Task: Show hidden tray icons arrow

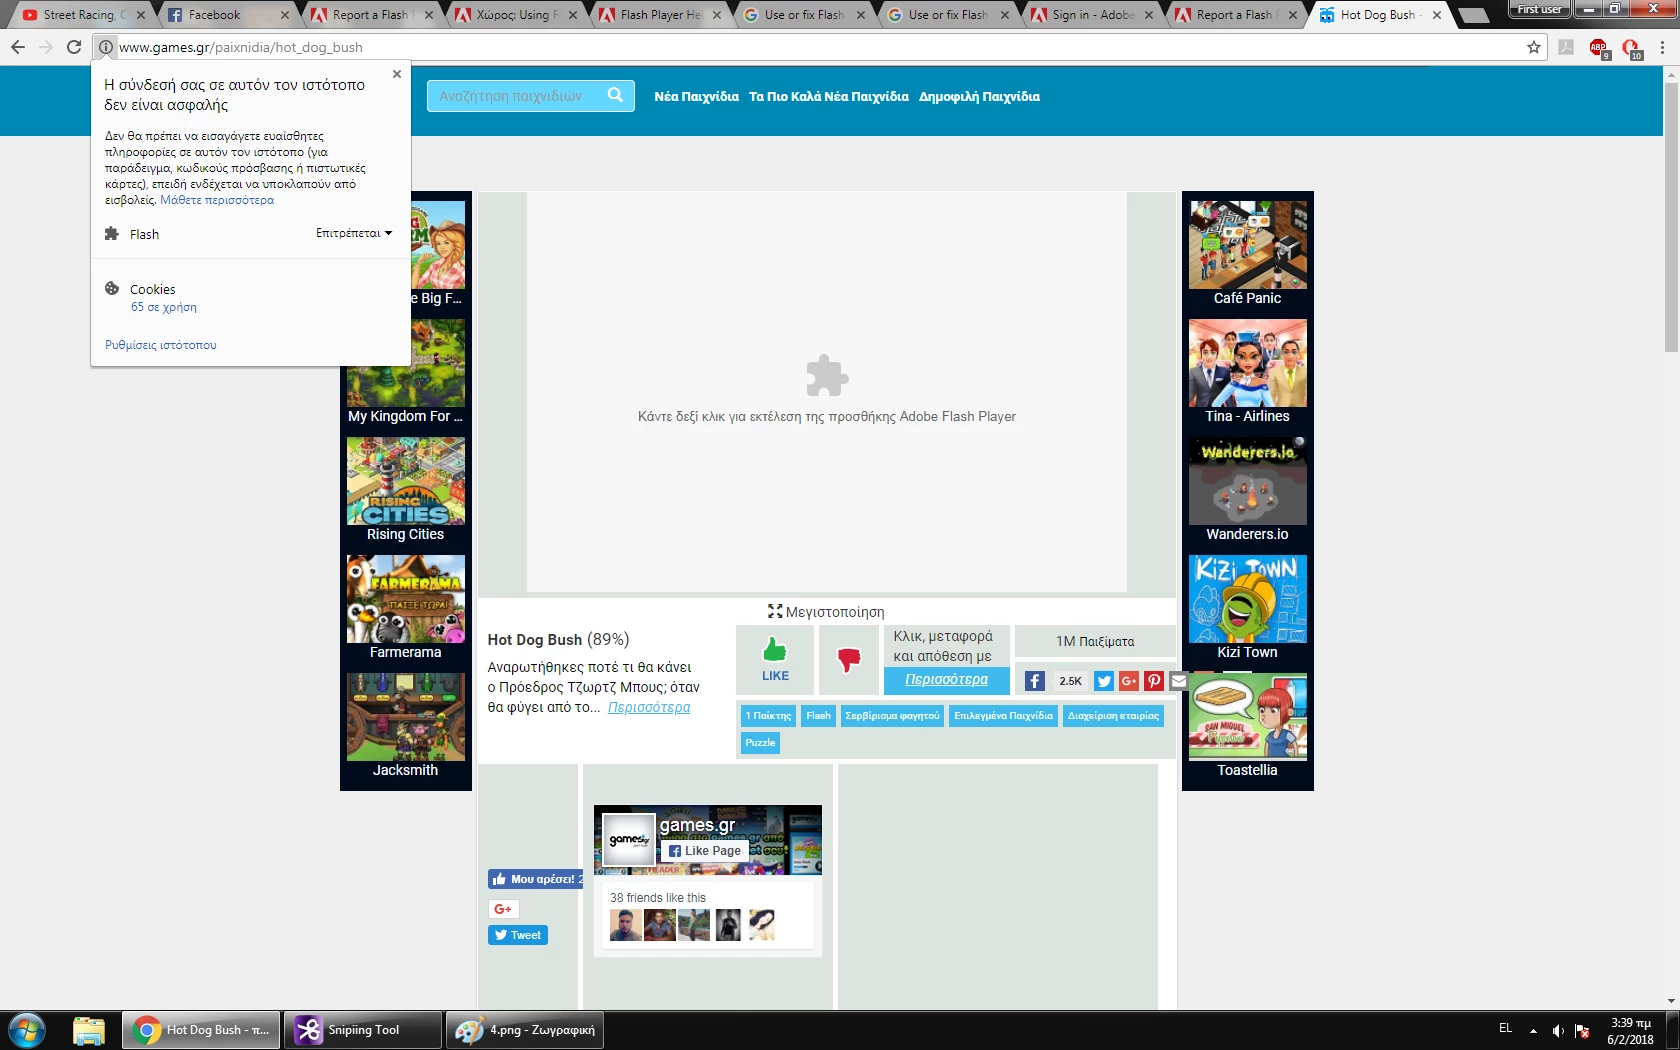Action: 1533,1030
